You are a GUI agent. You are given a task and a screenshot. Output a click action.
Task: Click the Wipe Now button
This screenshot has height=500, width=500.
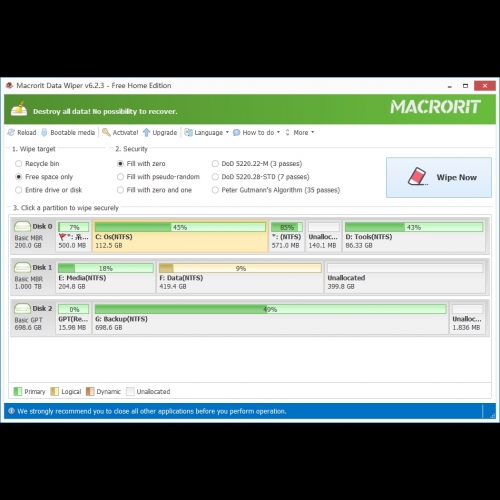pyautogui.click(x=439, y=177)
